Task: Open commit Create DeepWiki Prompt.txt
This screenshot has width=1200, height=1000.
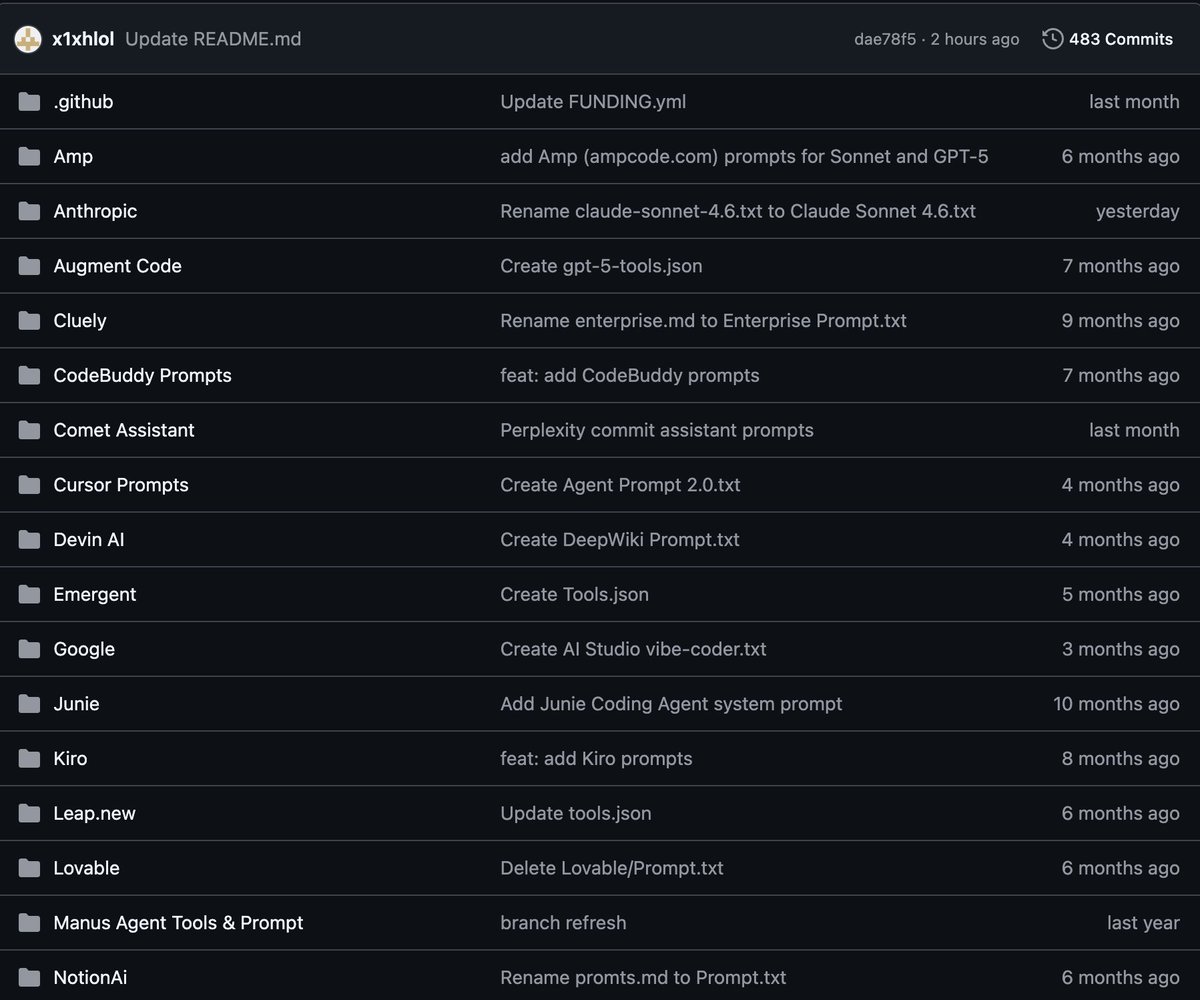Action: [620, 540]
